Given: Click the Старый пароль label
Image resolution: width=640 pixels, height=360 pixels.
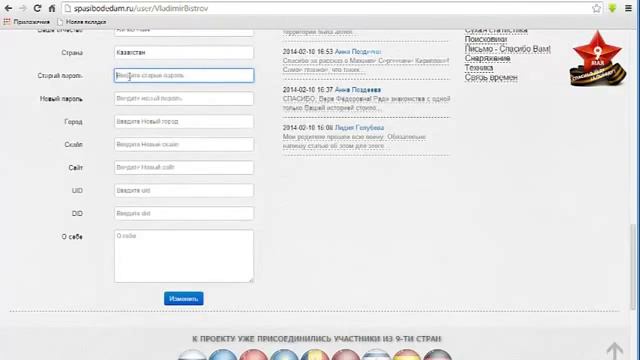Looking at the screenshot, I should pos(60,76).
